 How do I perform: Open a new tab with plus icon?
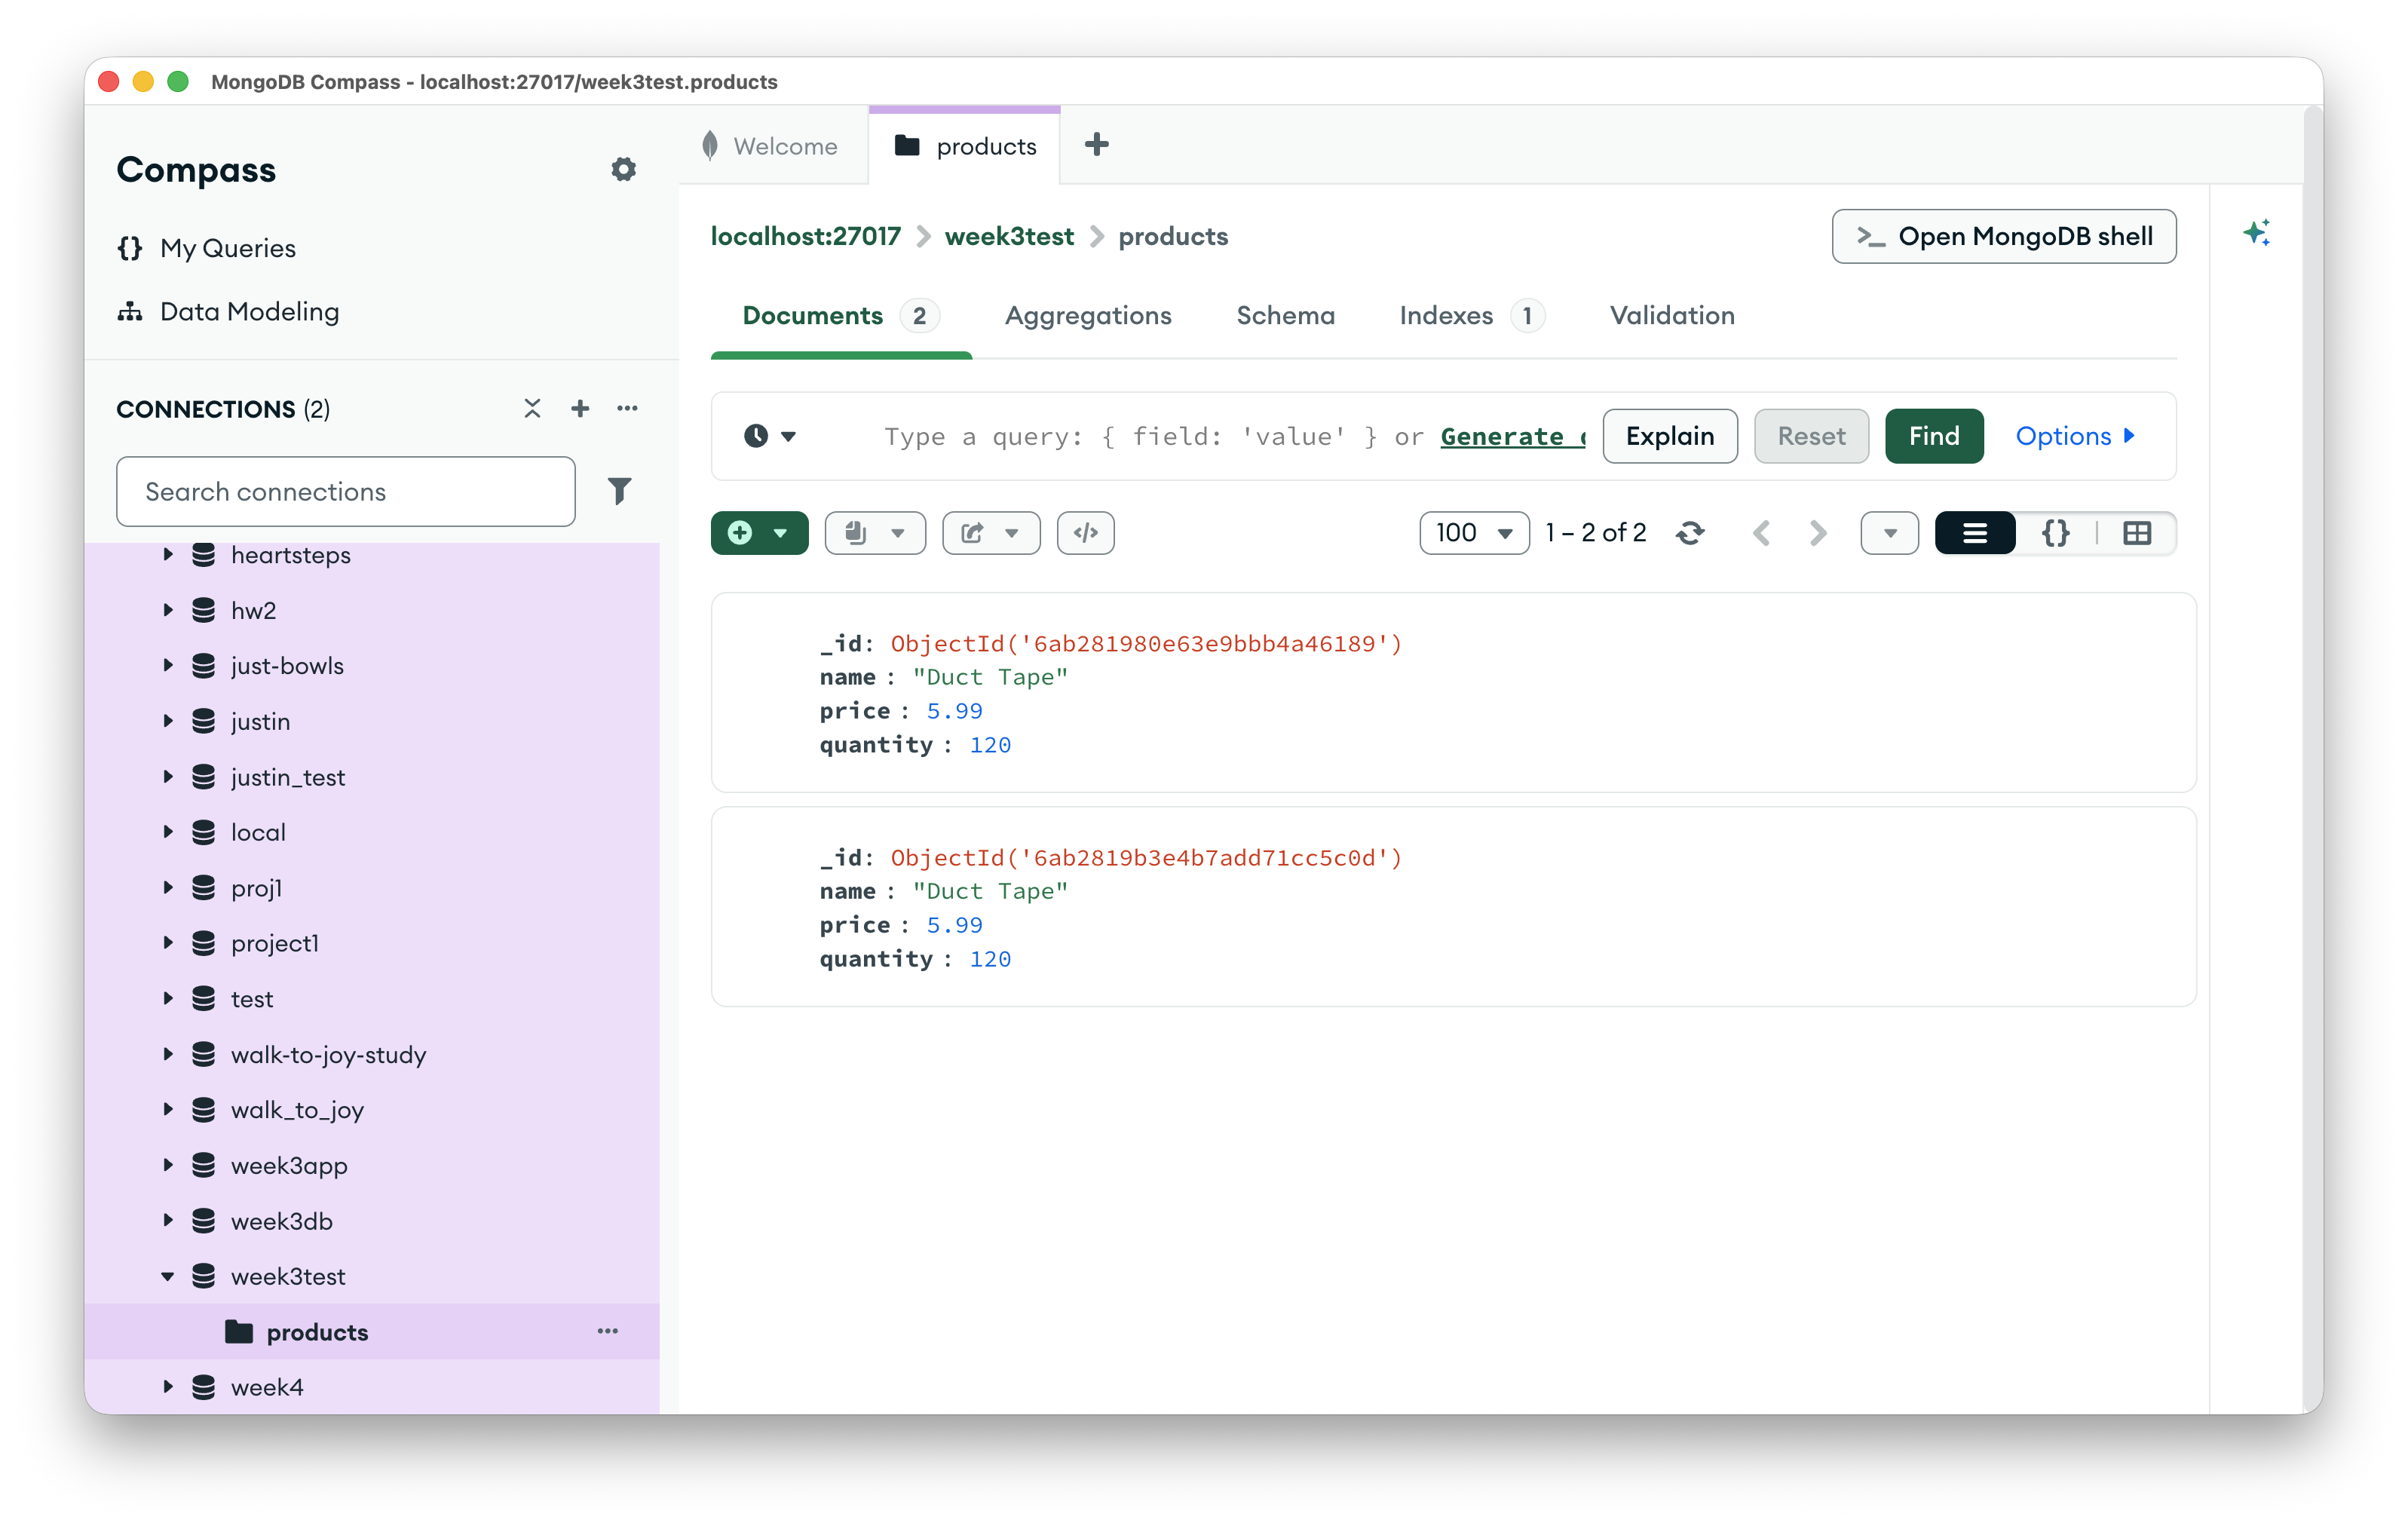click(x=1096, y=145)
